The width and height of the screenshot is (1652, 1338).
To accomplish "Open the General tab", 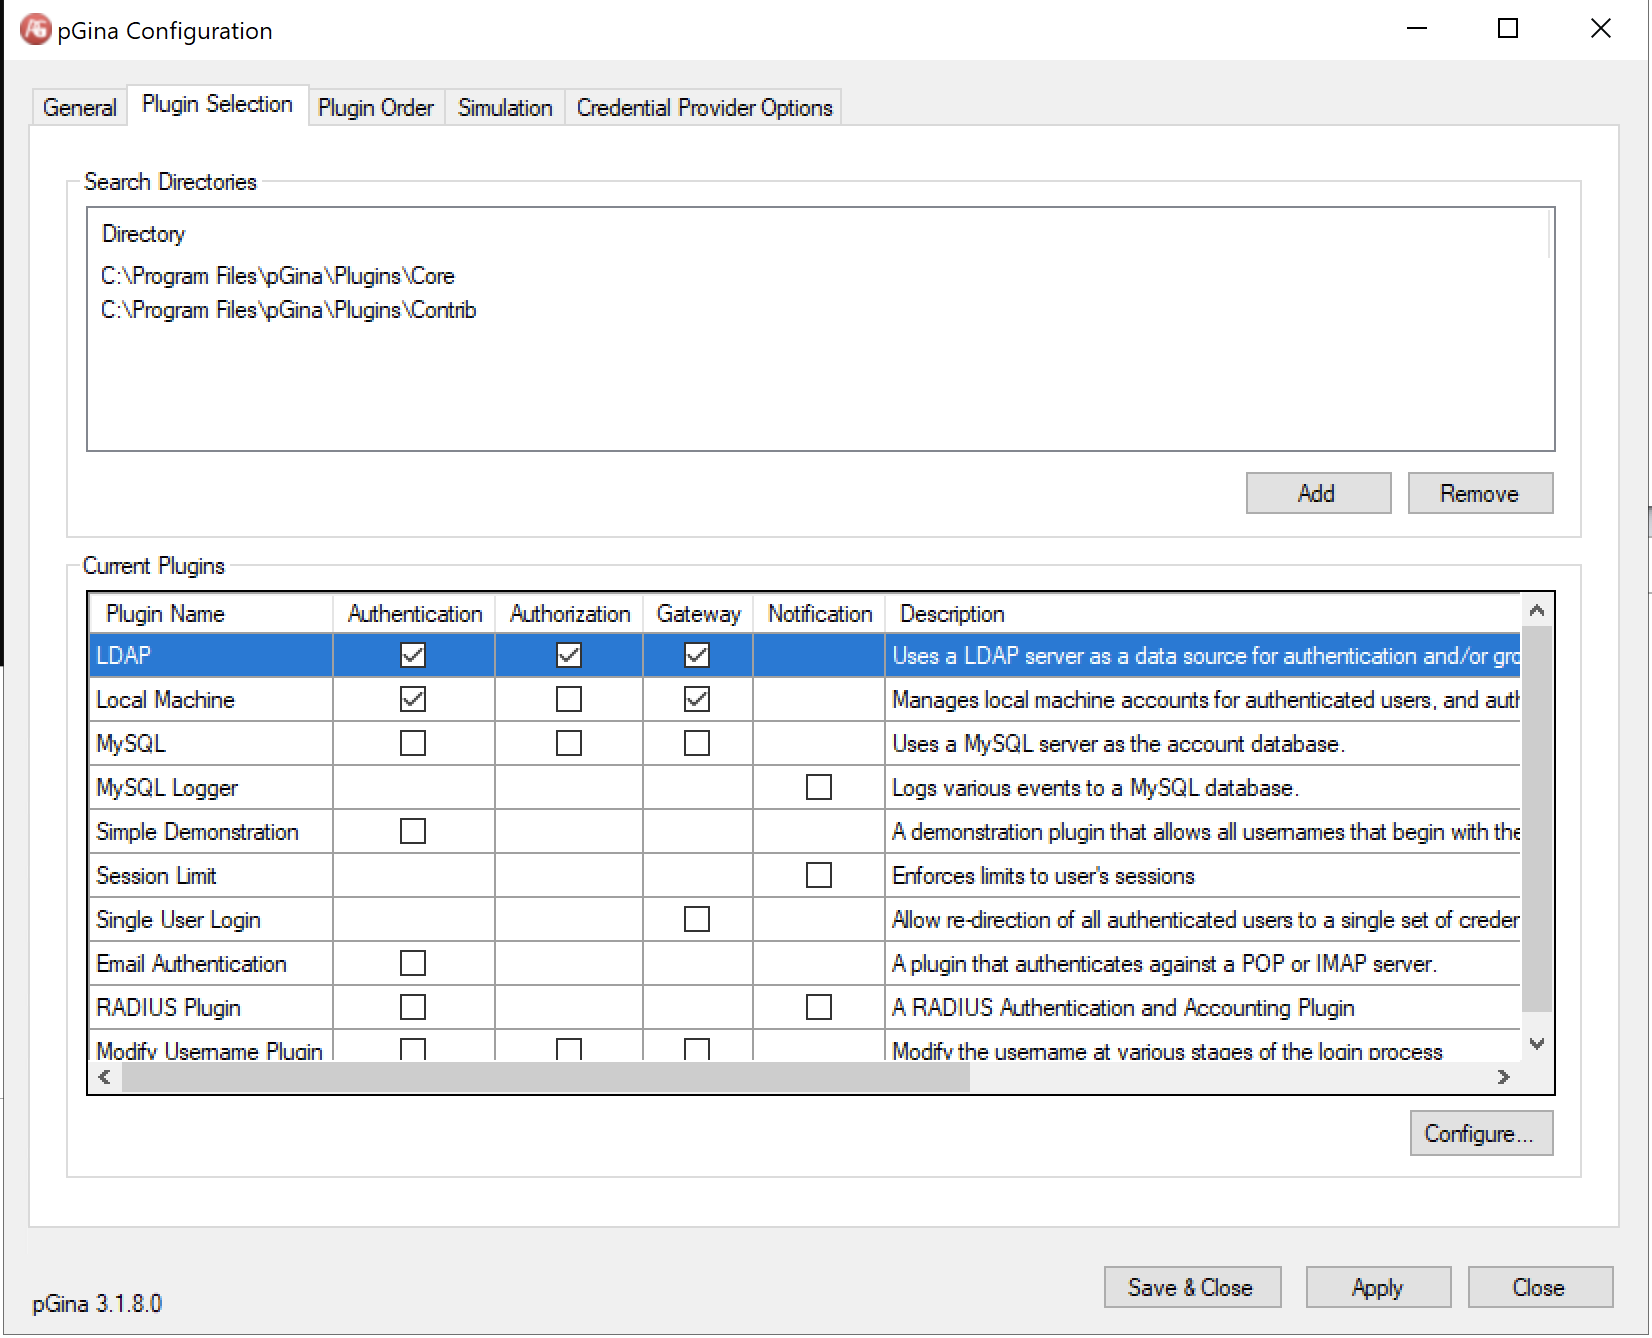I will 80,107.
